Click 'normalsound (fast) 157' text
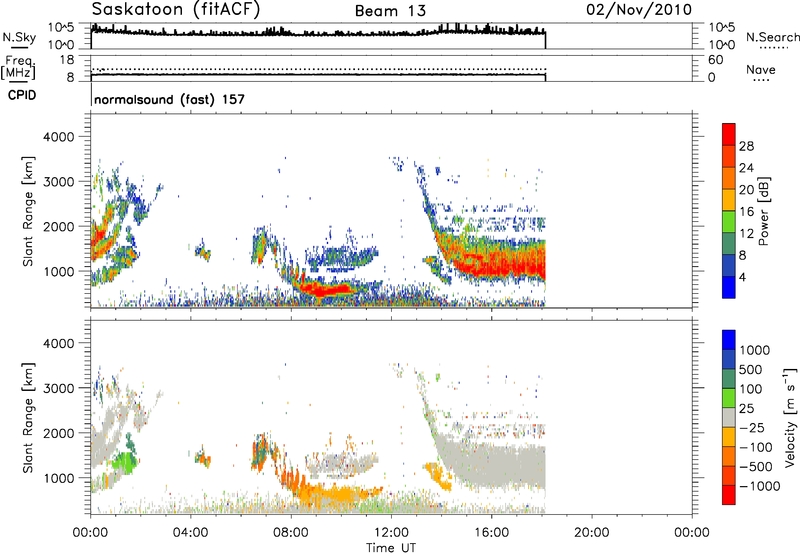The image size is (800, 554). pyautogui.click(x=169, y=99)
